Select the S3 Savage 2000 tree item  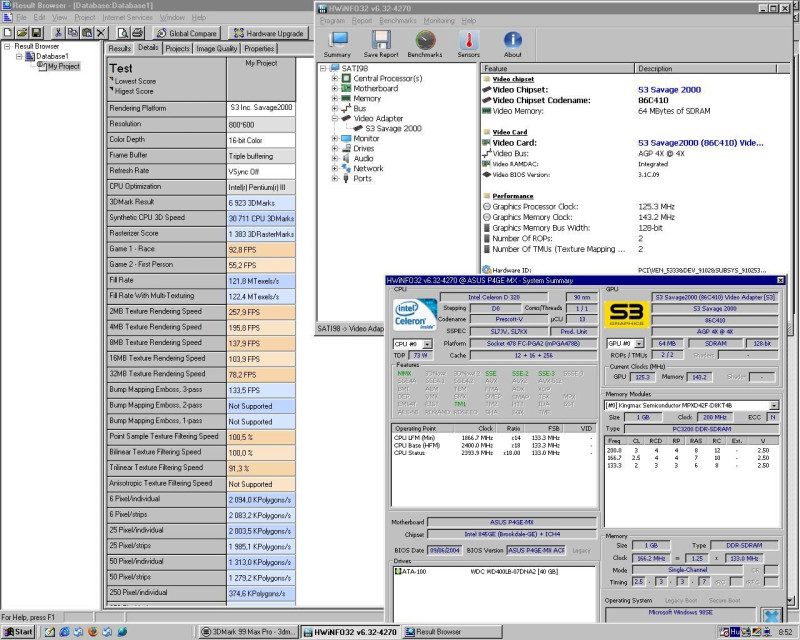coord(393,128)
